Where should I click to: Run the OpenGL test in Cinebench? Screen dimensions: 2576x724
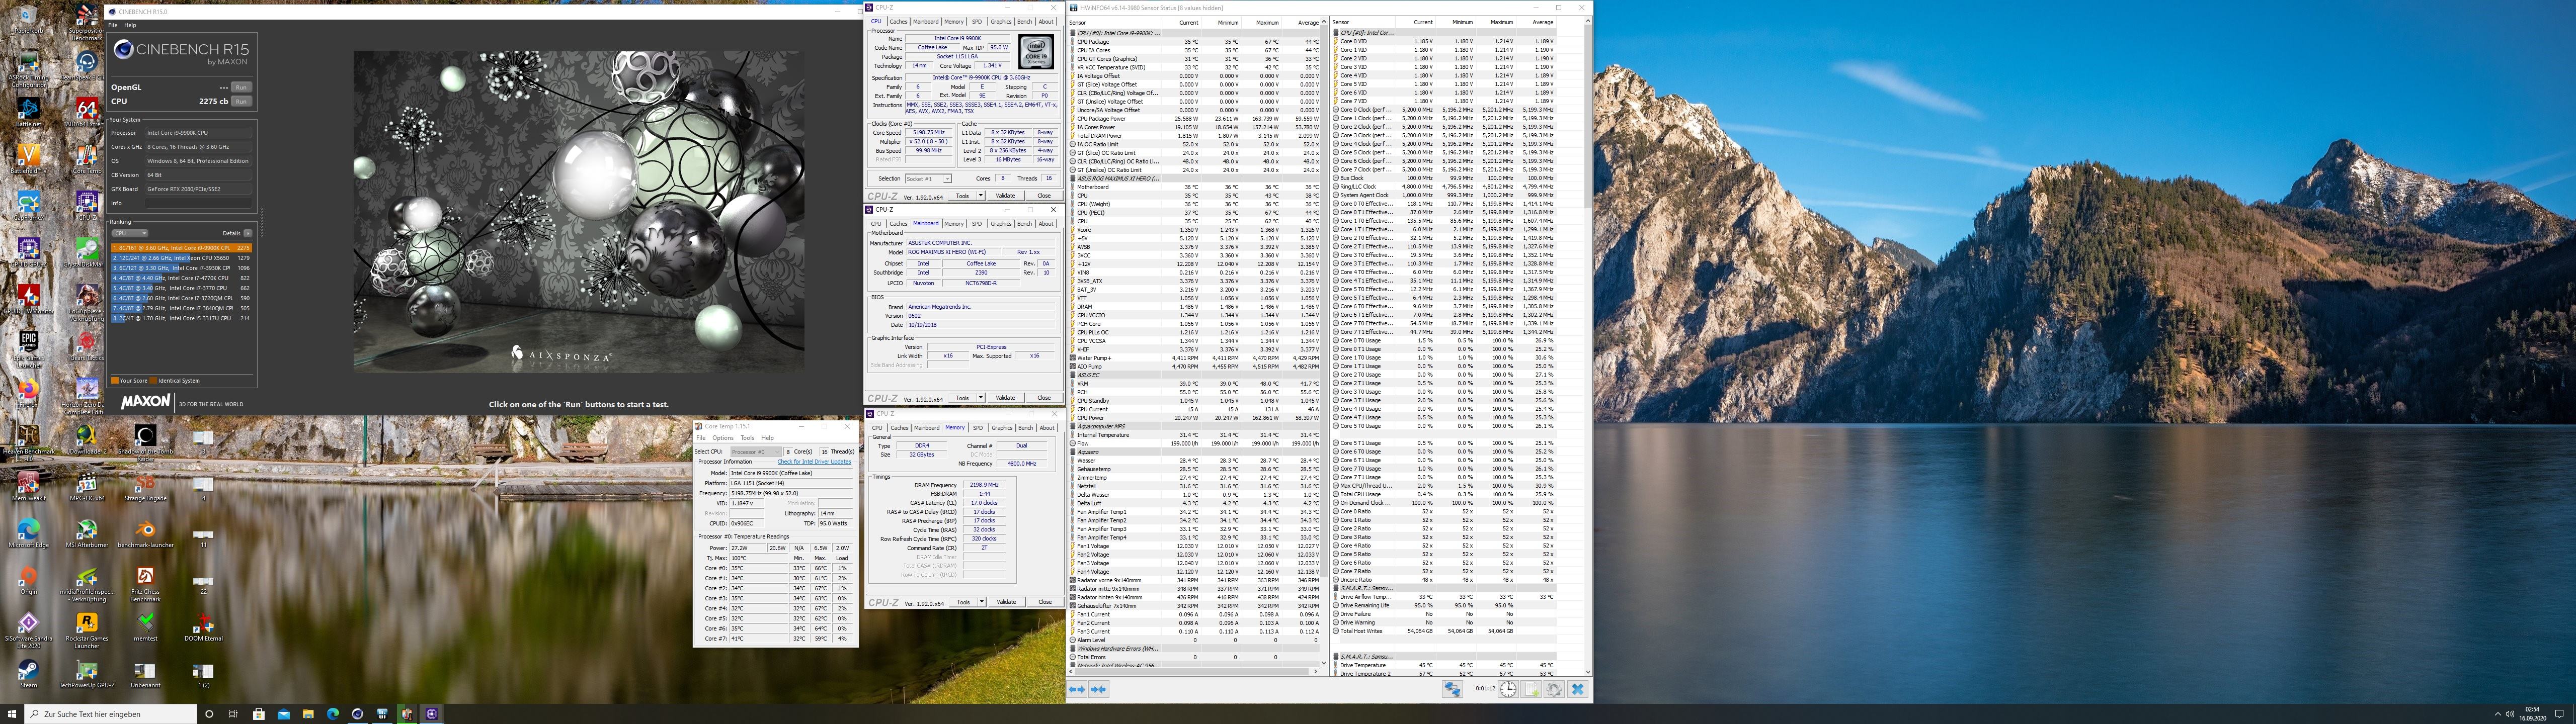pyautogui.click(x=241, y=87)
